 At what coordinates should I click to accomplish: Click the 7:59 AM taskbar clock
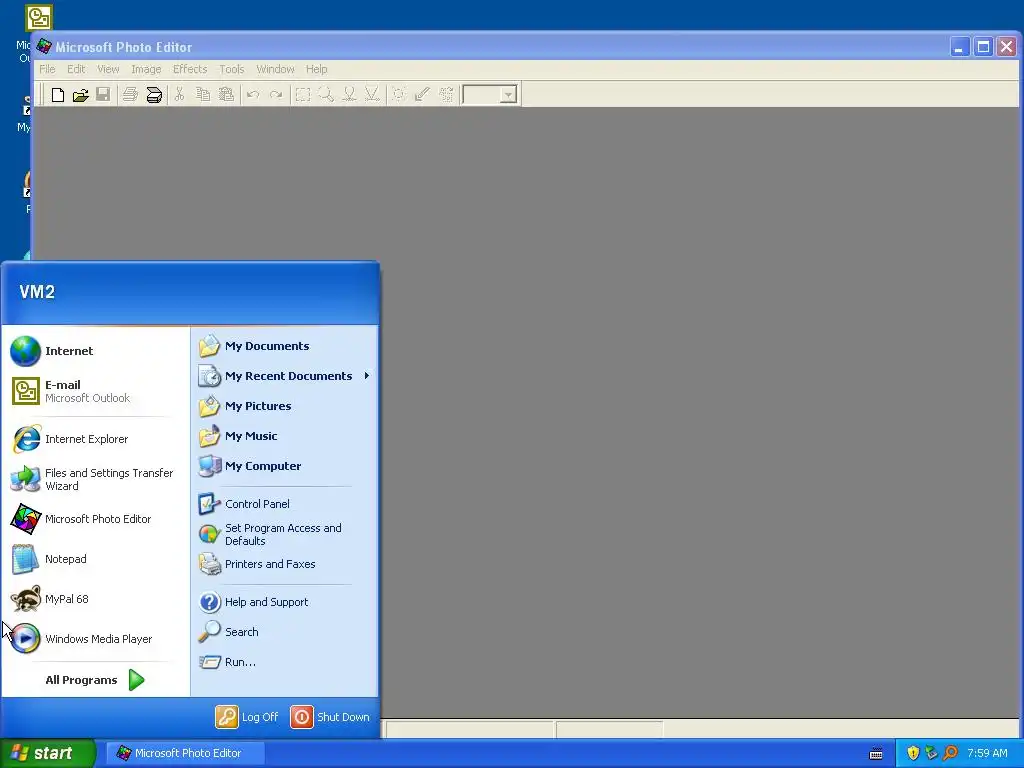click(987, 754)
